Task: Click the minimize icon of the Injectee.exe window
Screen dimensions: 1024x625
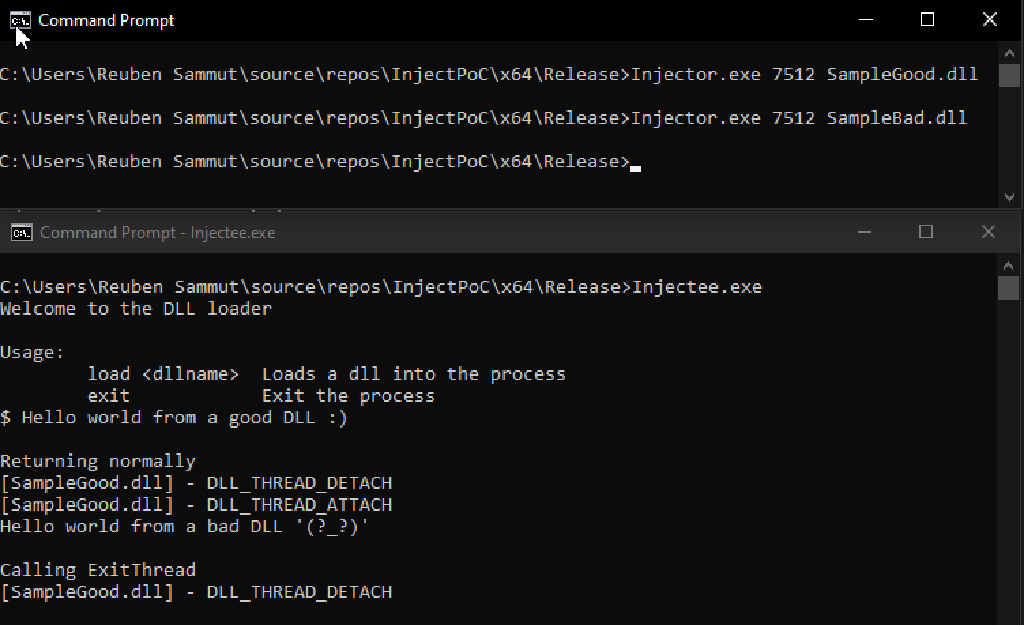Action: tap(863, 231)
